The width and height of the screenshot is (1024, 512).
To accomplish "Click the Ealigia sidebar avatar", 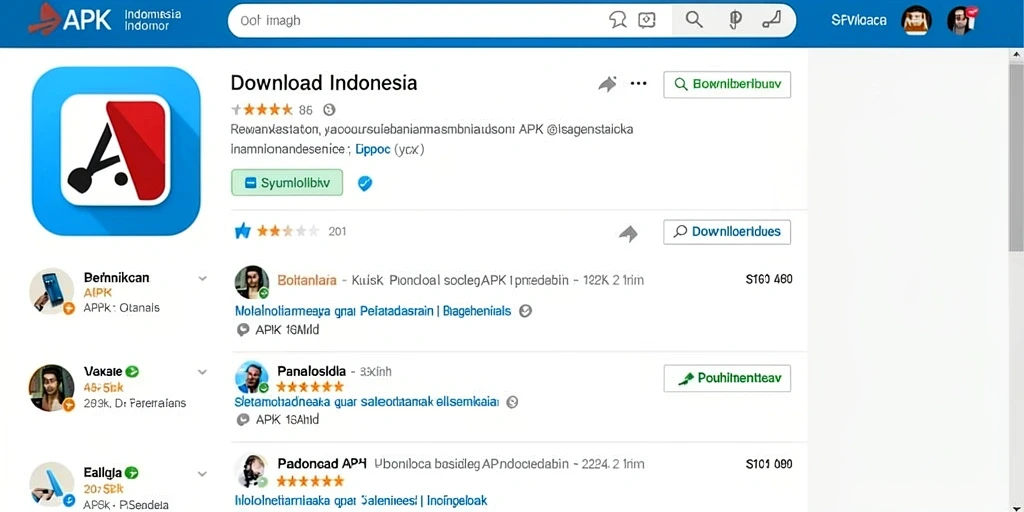I will tap(52, 485).
